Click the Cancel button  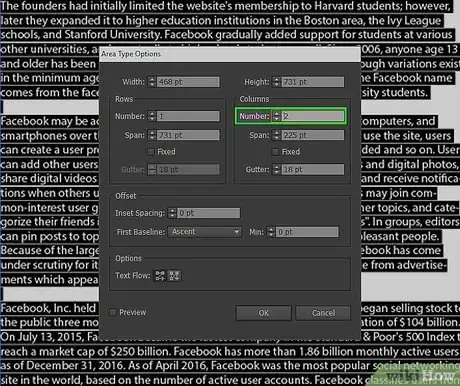click(323, 313)
